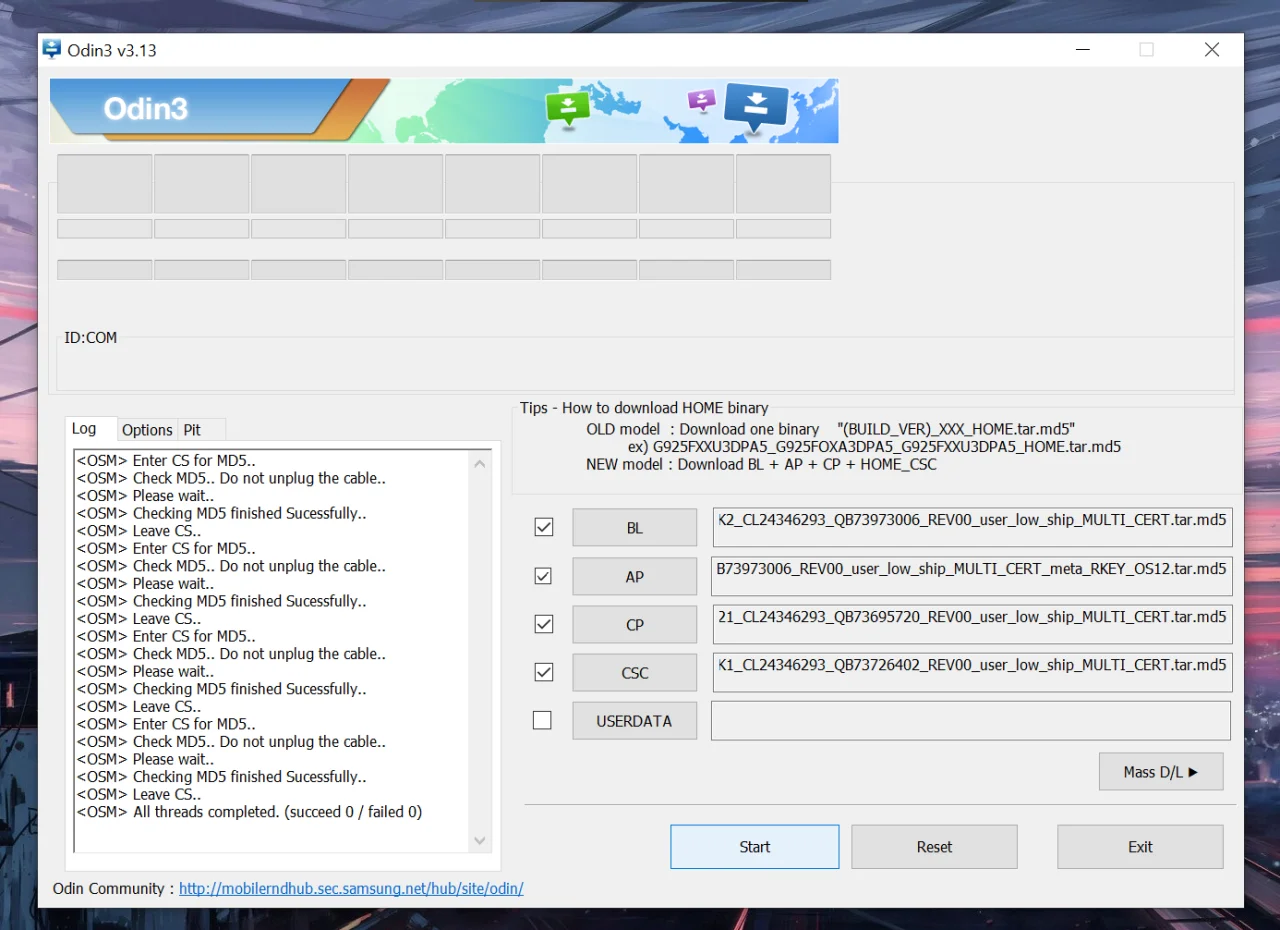Click the Odin3 title bar app icon
The width and height of the screenshot is (1280, 930).
(52, 49)
